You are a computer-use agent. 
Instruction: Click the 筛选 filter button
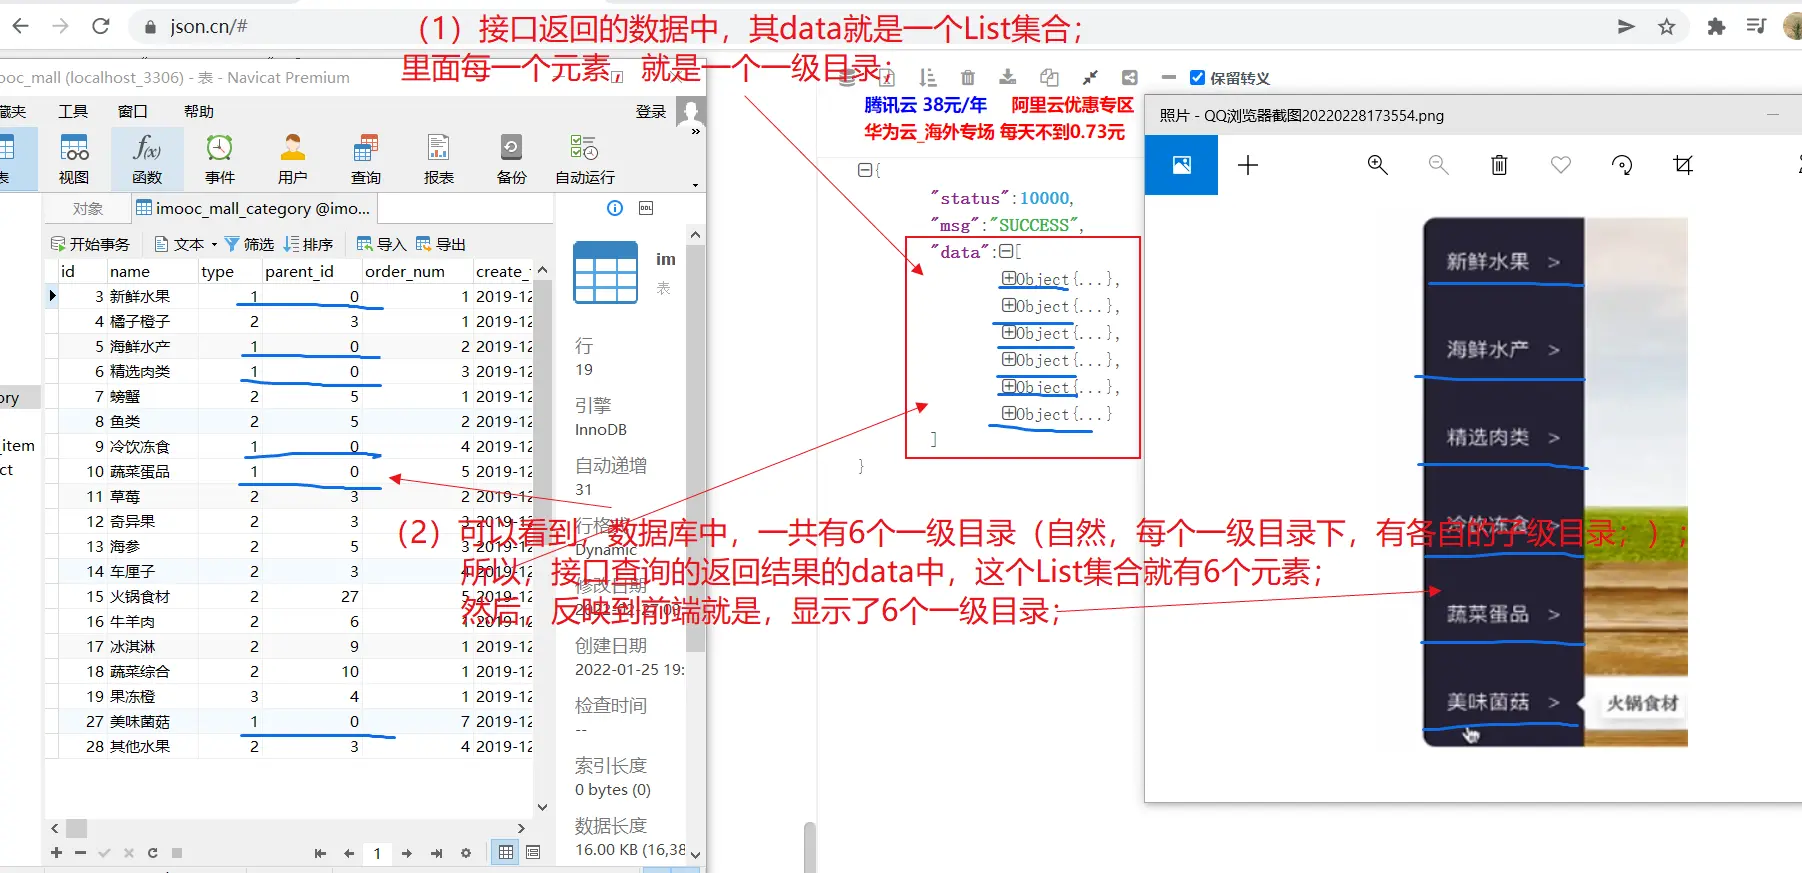point(249,244)
